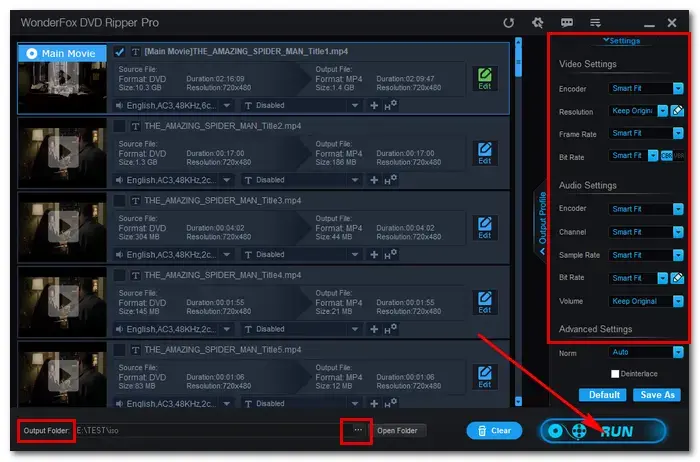700x462 pixels.
Task: Open the Output Profile side tab
Action: tap(542, 222)
